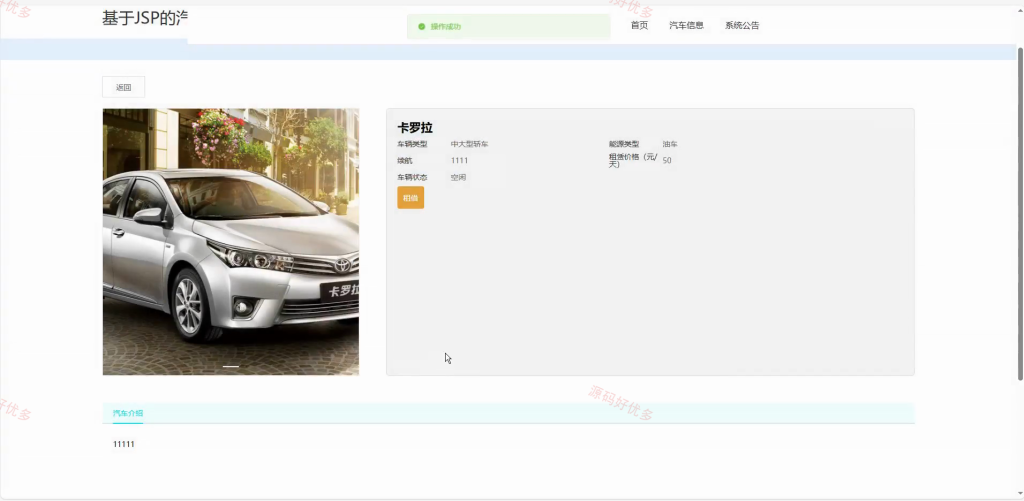Open the 首页 home menu item

(639, 25)
